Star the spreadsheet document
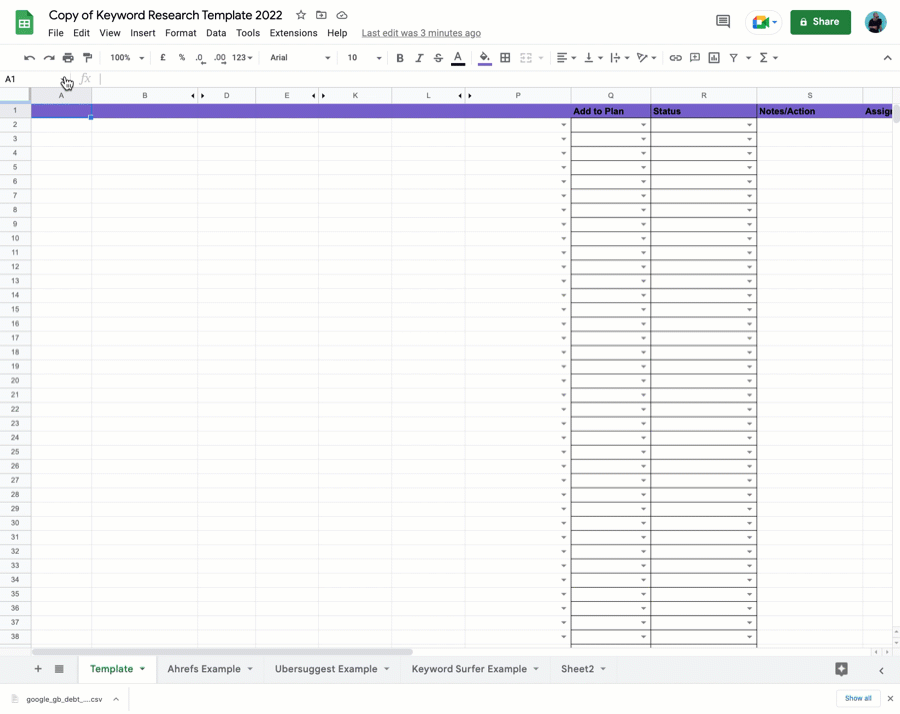Screen dimensions: 900x714 [x=301, y=15]
